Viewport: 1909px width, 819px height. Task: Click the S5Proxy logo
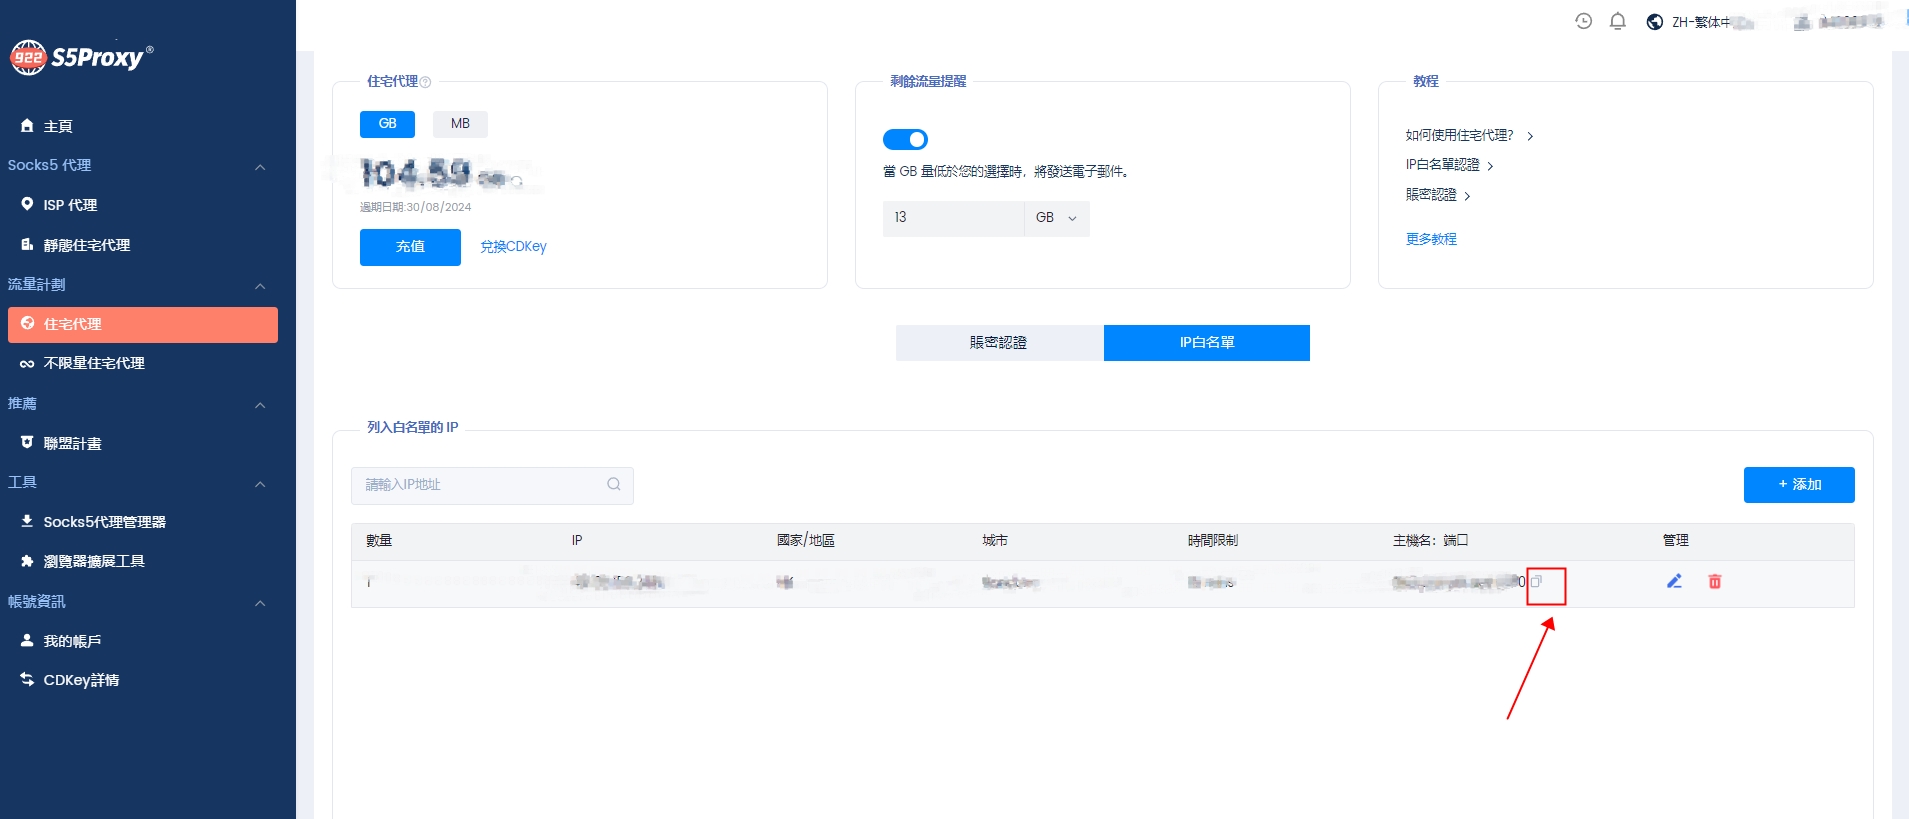(82, 57)
